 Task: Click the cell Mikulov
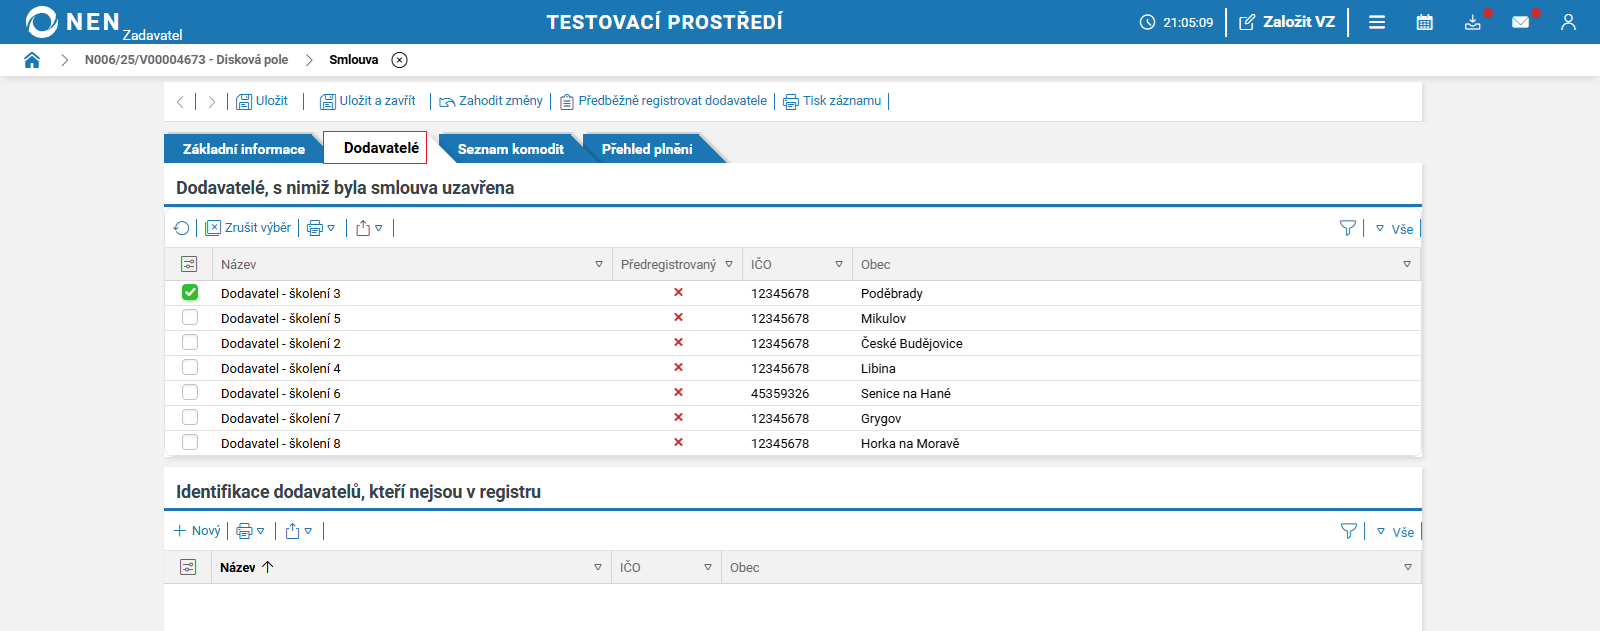pyautogui.click(x=883, y=318)
